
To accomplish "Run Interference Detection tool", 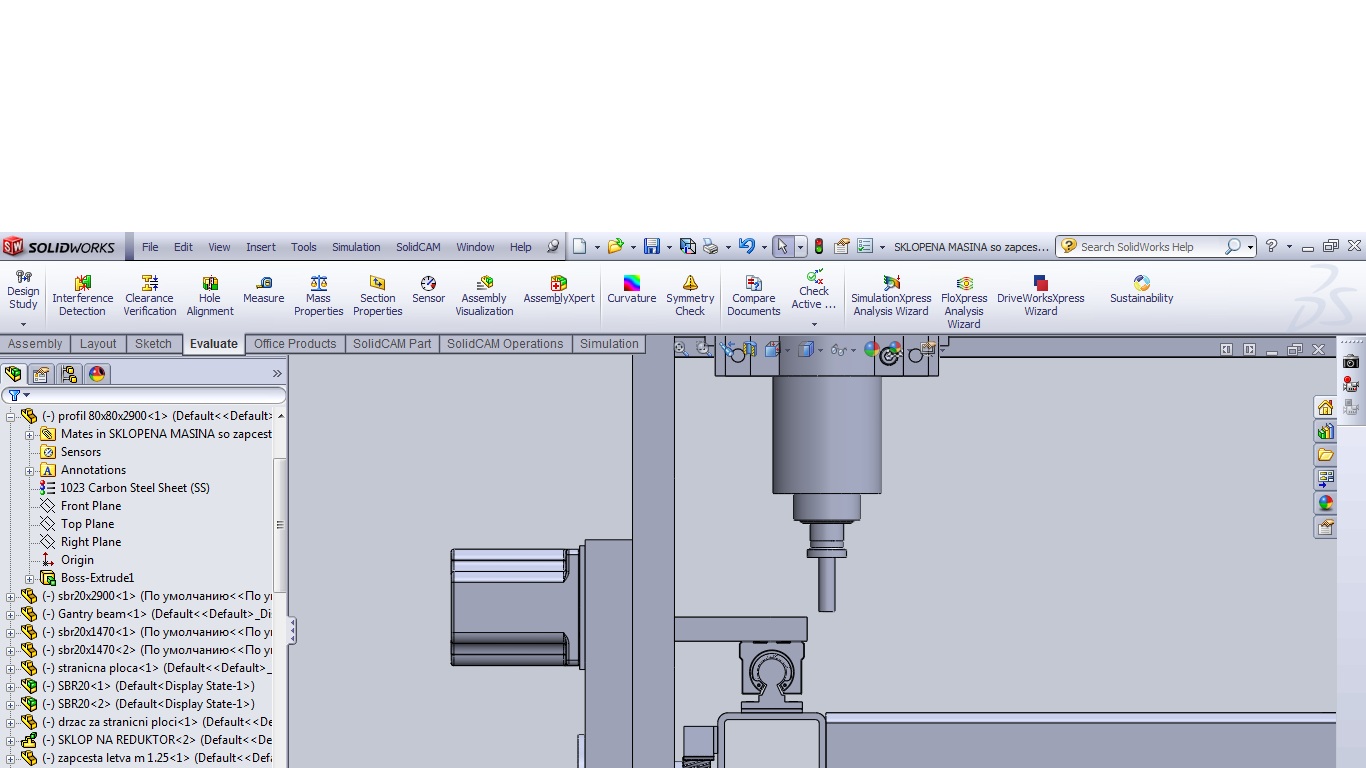I will (x=82, y=297).
